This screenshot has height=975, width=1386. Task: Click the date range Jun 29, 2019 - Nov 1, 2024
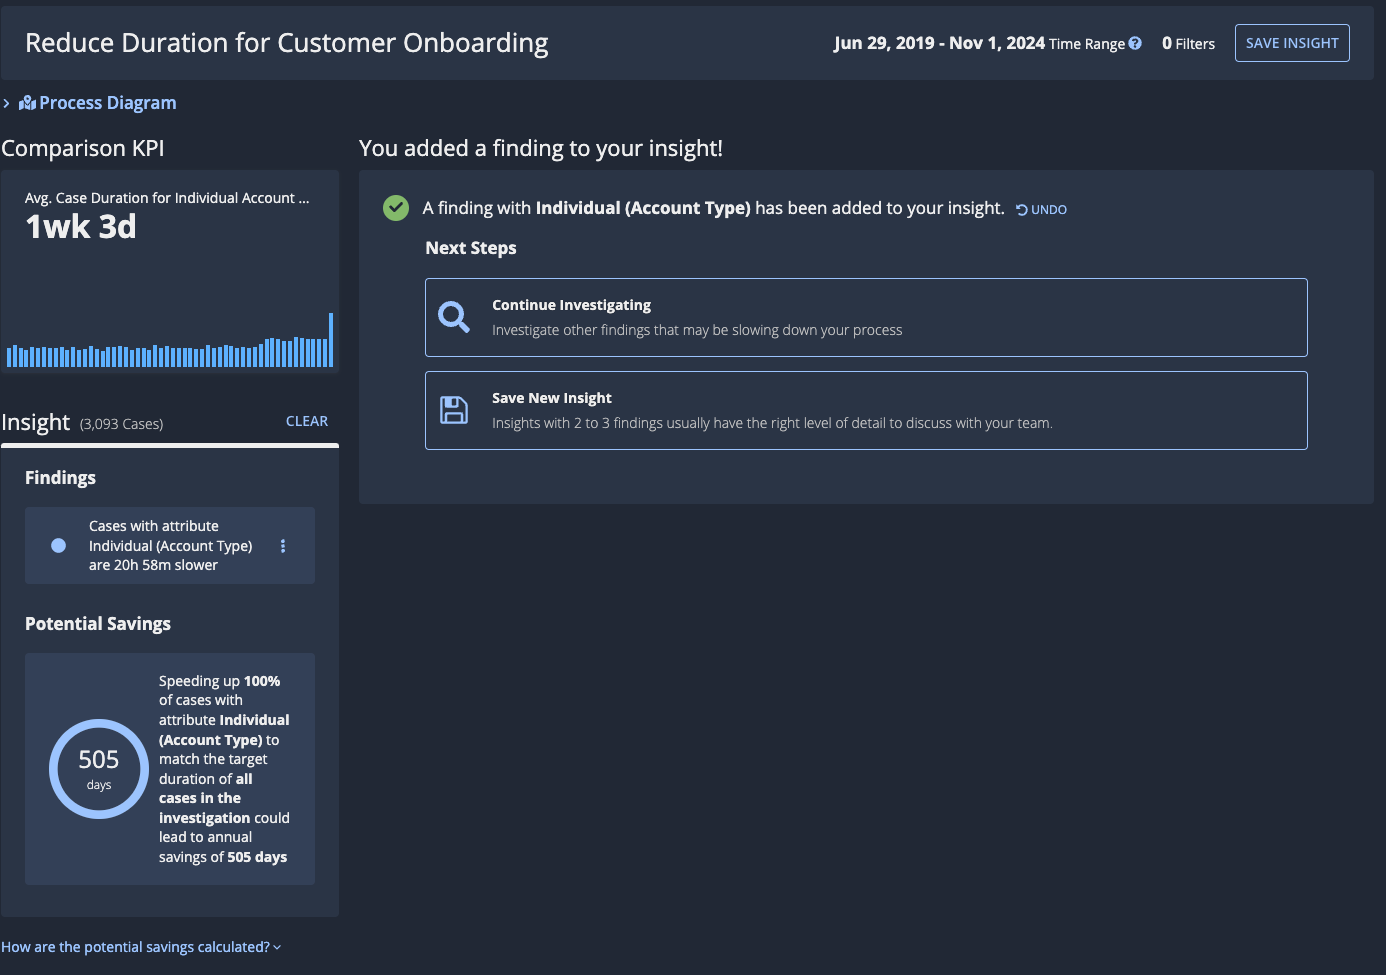(x=939, y=43)
